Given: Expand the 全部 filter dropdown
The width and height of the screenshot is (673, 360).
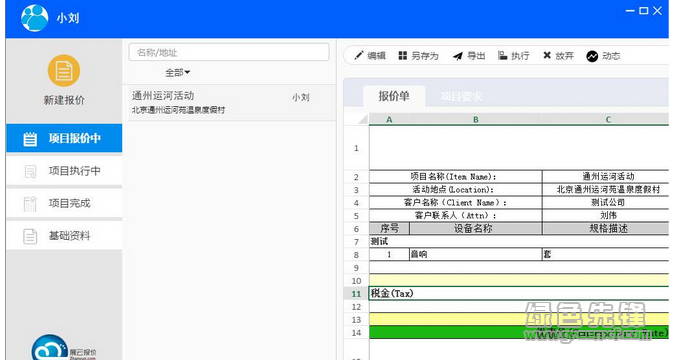Looking at the screenshot, I should point(177,73).
